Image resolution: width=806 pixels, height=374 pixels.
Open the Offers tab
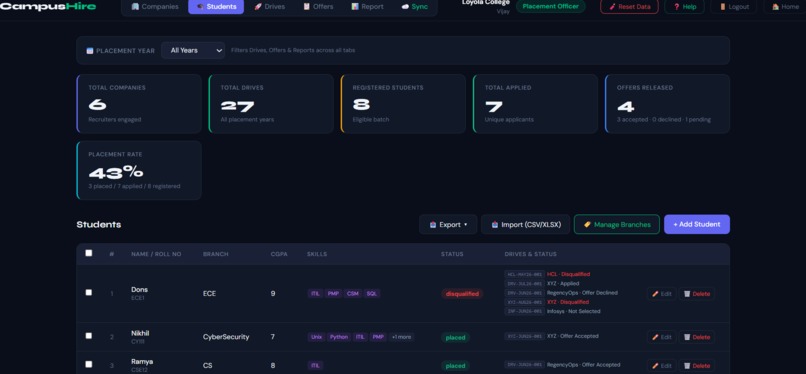(318, 7)
